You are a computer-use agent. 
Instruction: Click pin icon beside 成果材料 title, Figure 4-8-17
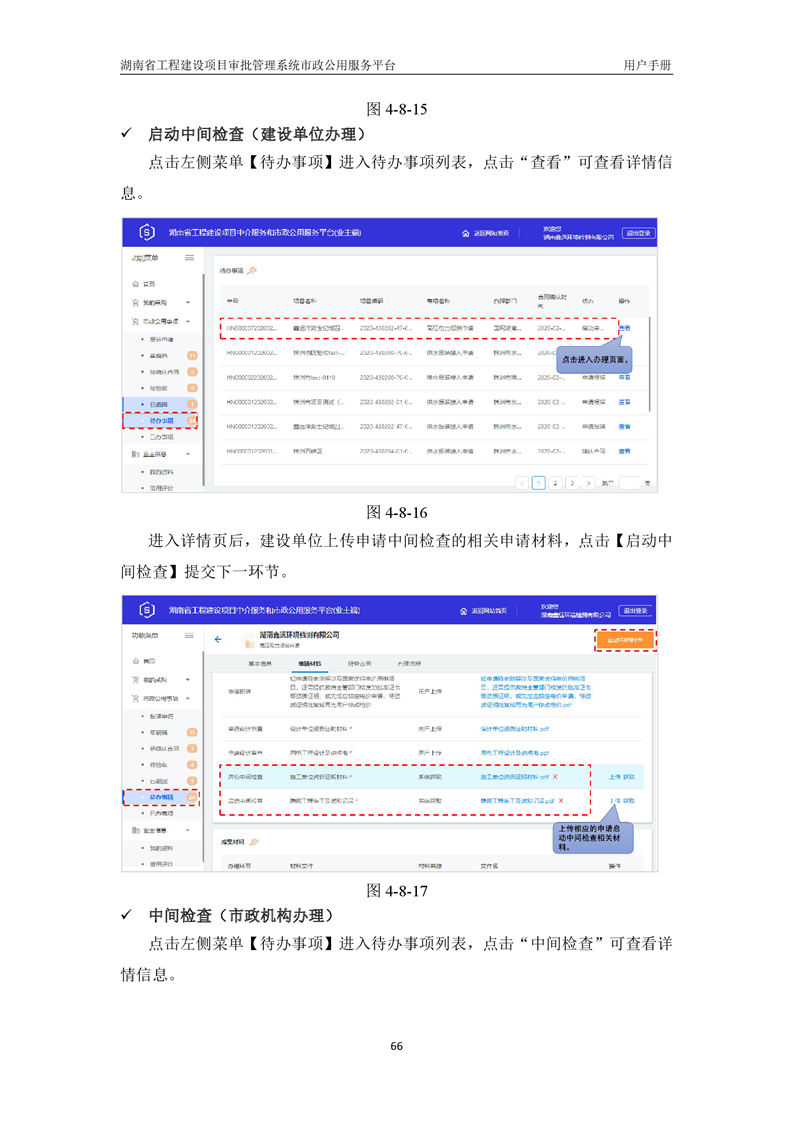[x=254, y=842]
